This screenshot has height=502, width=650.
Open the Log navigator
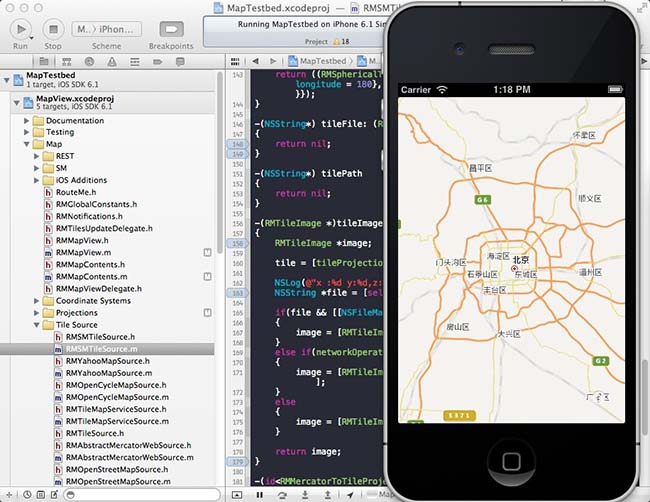point(180,62)
